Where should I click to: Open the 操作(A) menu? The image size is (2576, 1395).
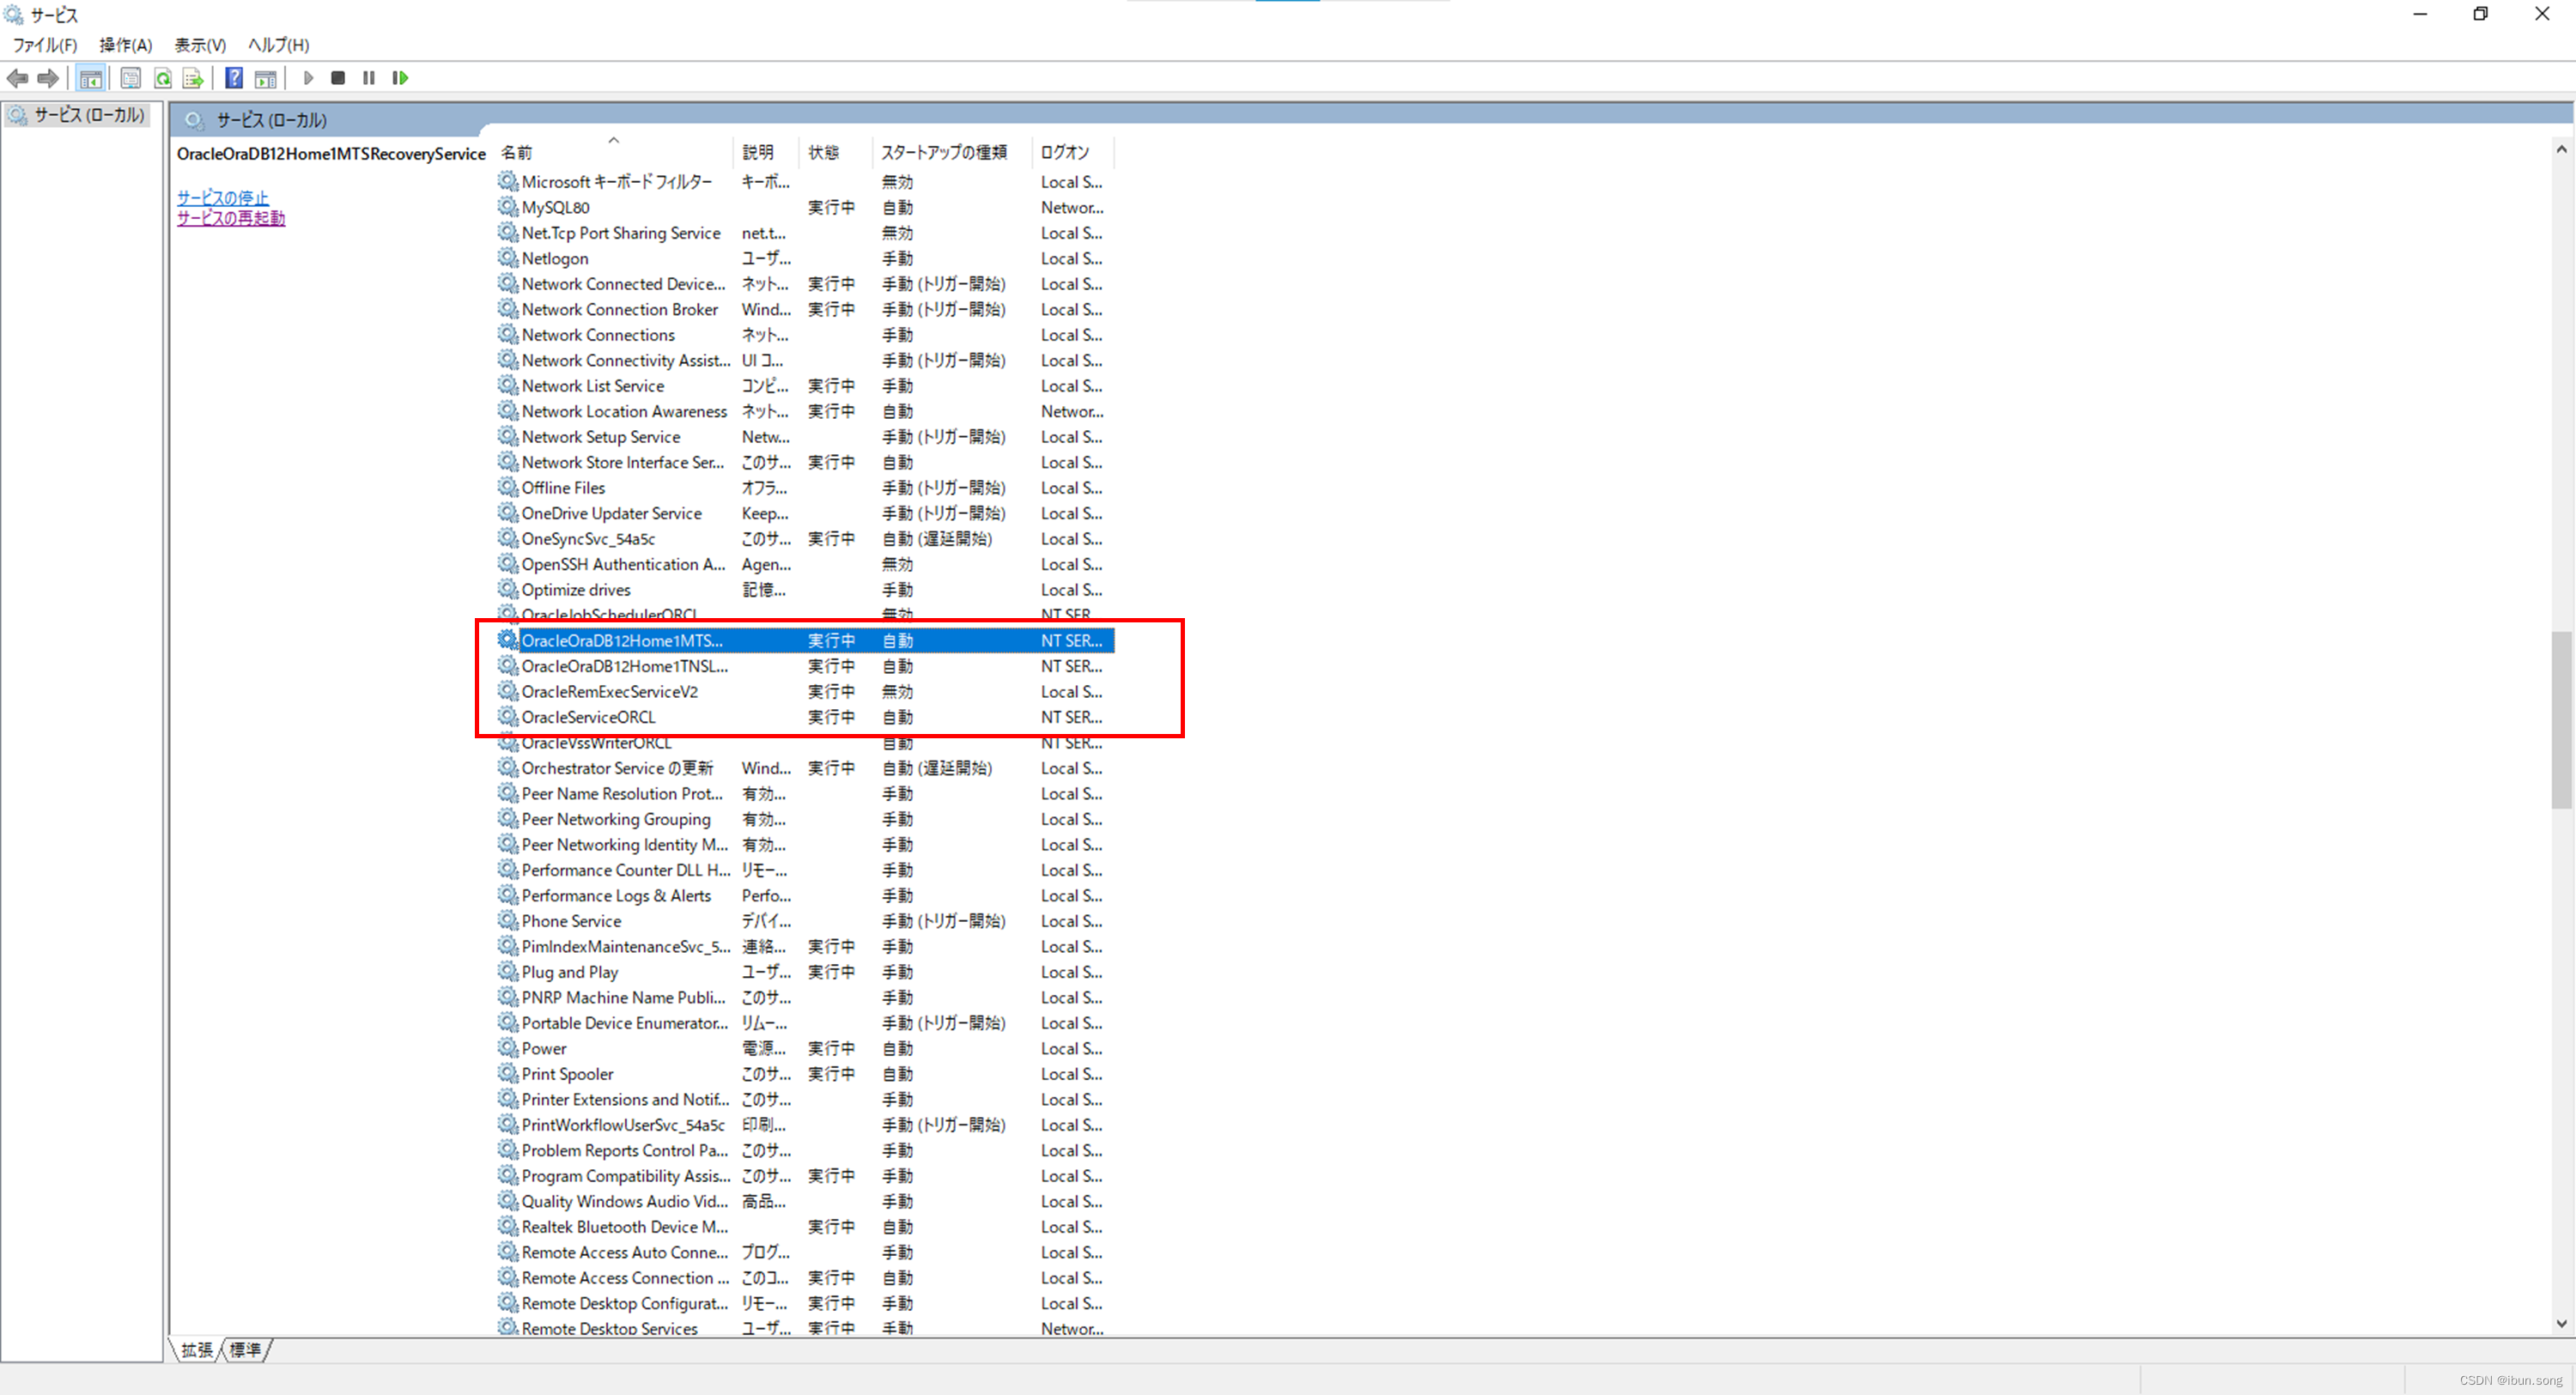pyautogui.click(x=126, y=45)
